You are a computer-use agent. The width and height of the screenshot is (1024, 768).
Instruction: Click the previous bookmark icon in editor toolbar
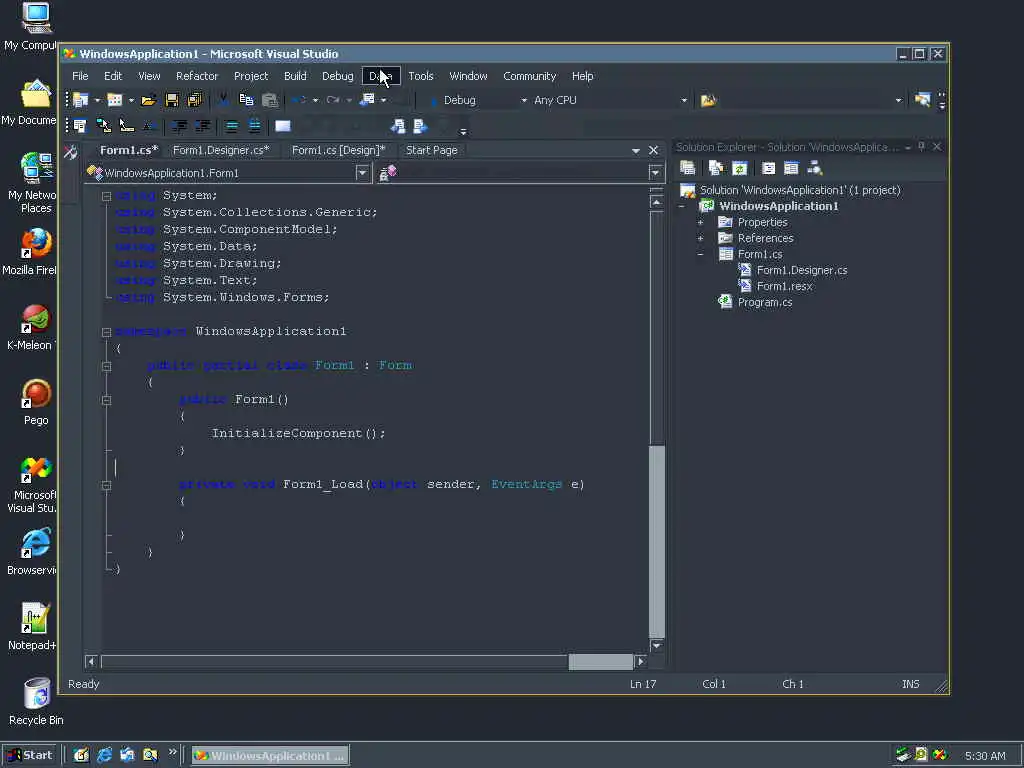[398, 126]
